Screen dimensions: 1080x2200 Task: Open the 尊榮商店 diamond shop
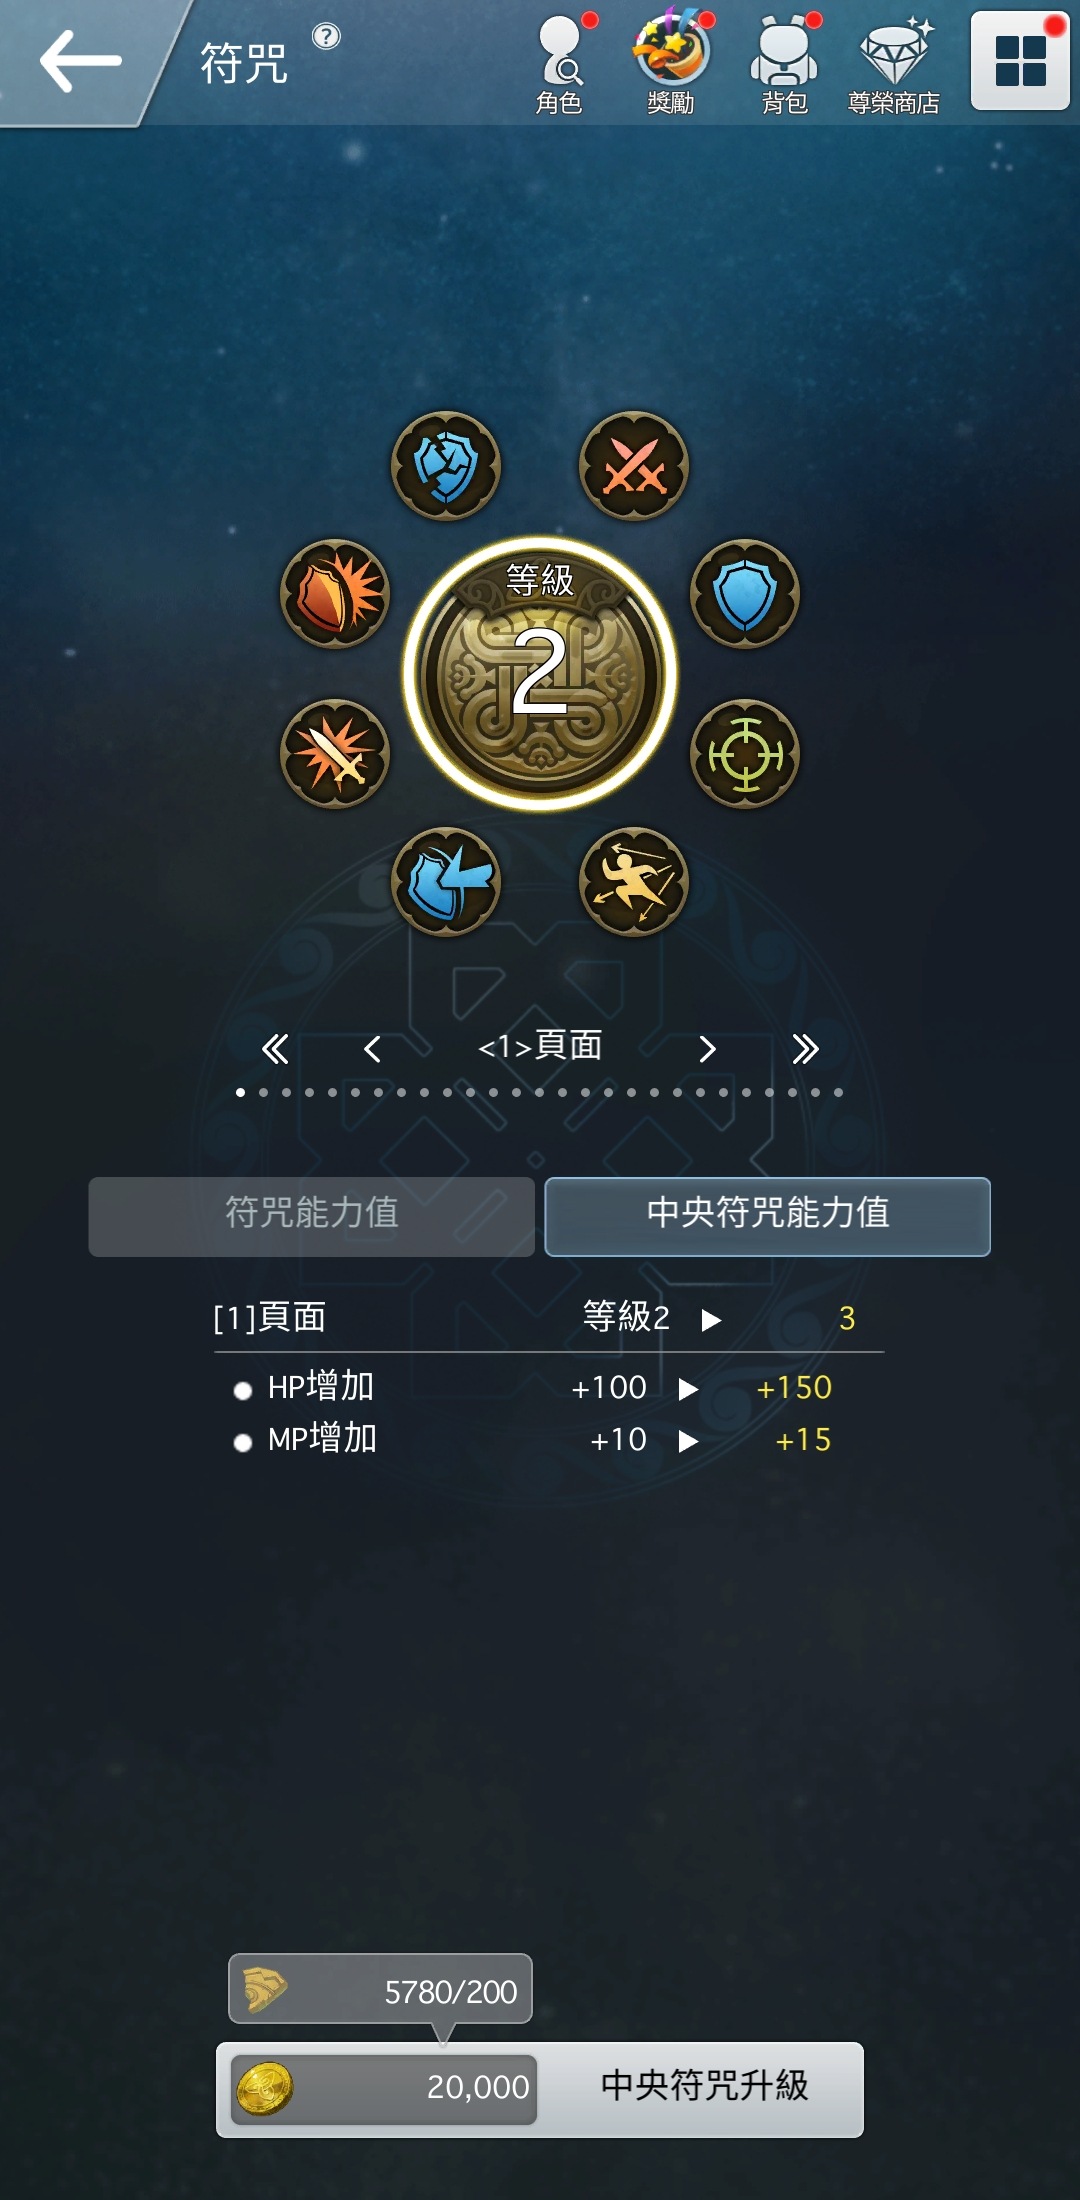pyautogui.click(x=894, y=64)
